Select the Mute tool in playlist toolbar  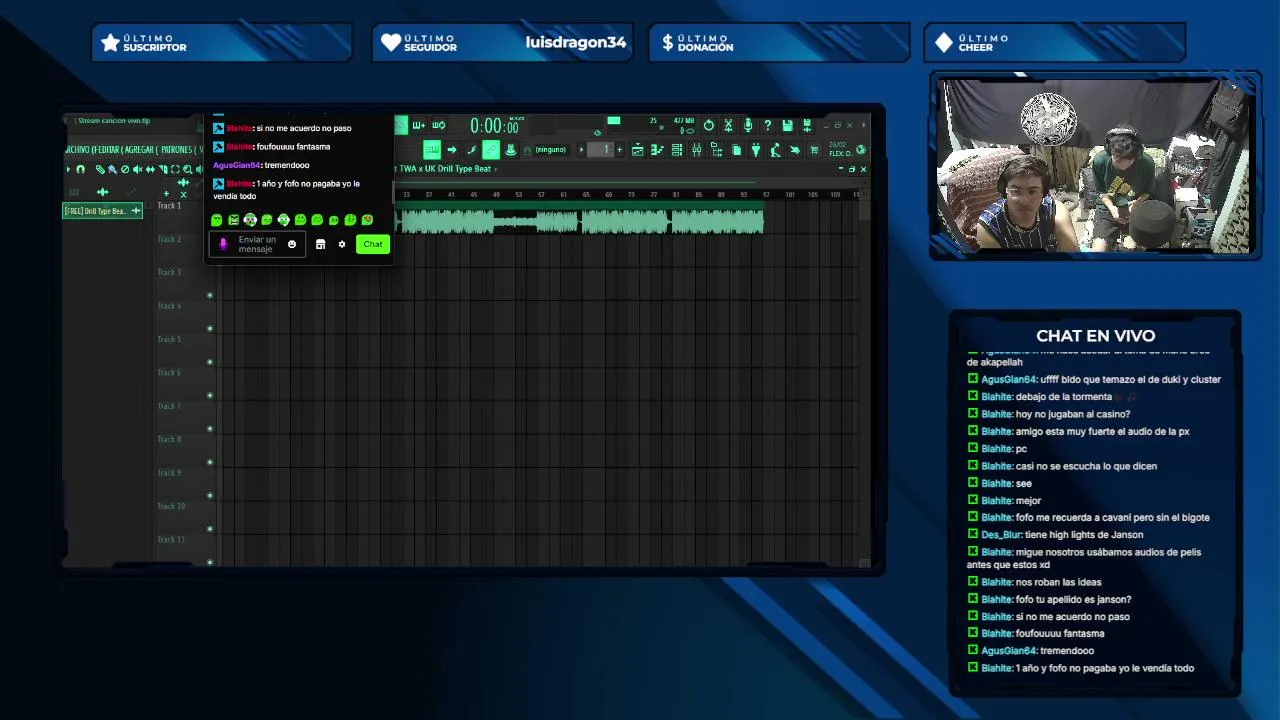pyautogui.click(x=138, y=169)
